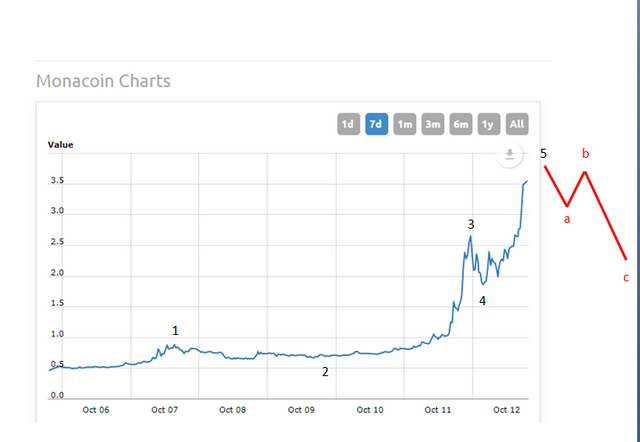This screenshot has height=442, width=640.
Task: Click the Value axis title
Action: click(60, 144)
